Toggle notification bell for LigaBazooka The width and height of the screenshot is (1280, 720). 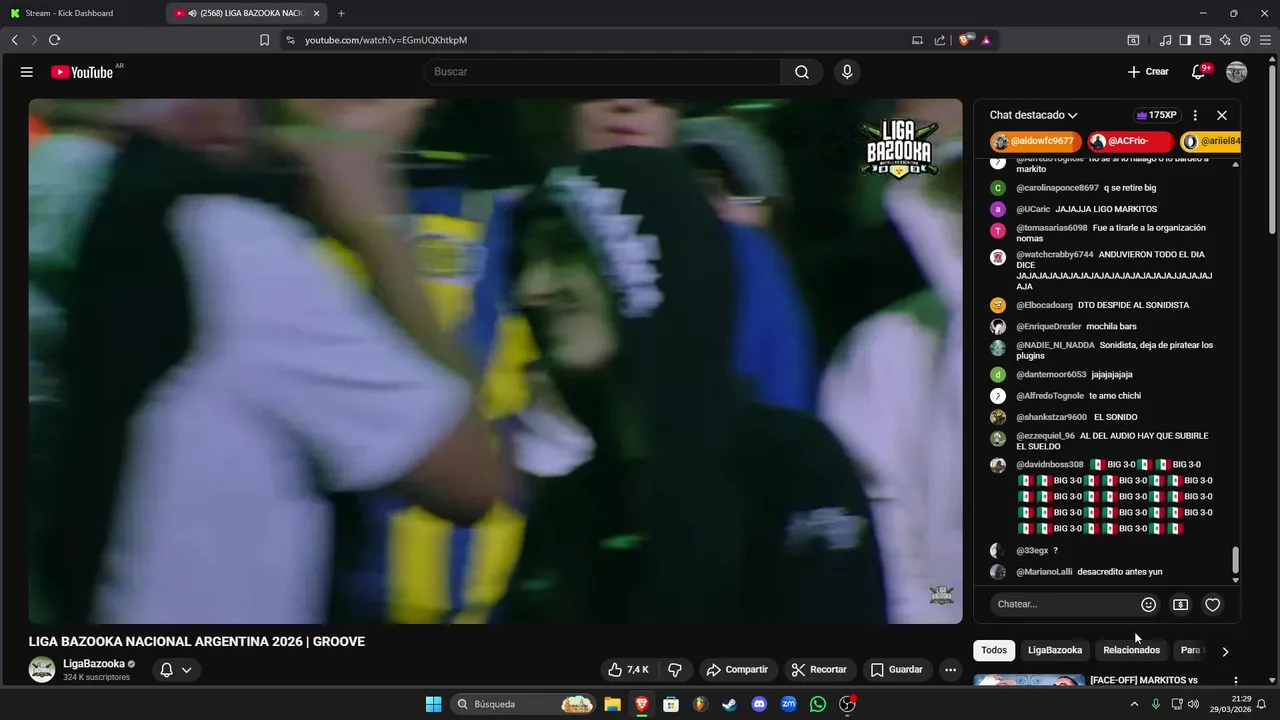click(x=167, y=670)
